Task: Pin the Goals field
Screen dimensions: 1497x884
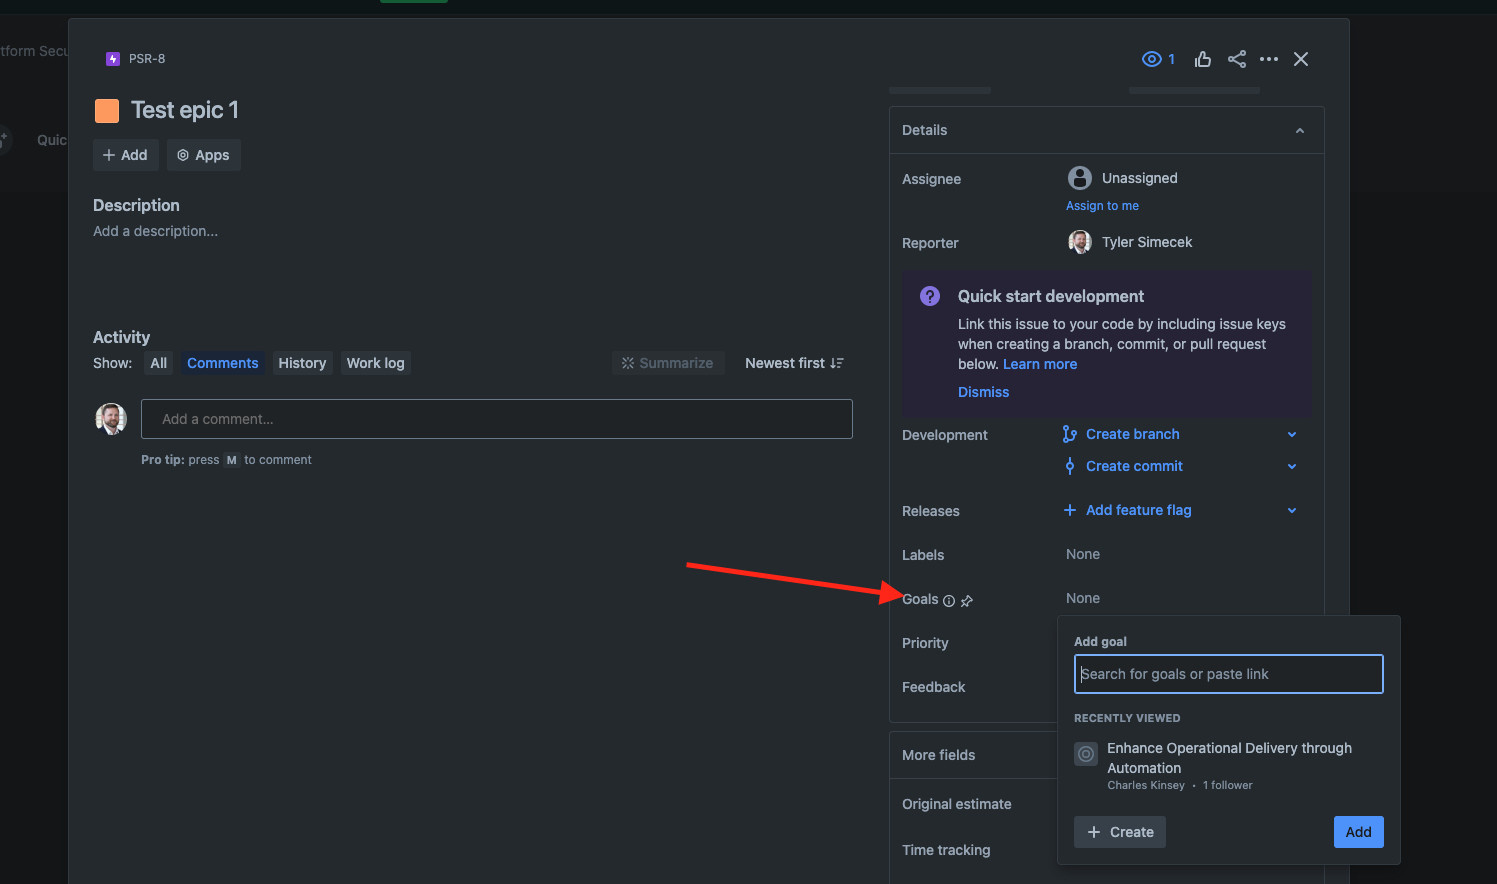Action: pyautogui.click(x=966, y=600)
